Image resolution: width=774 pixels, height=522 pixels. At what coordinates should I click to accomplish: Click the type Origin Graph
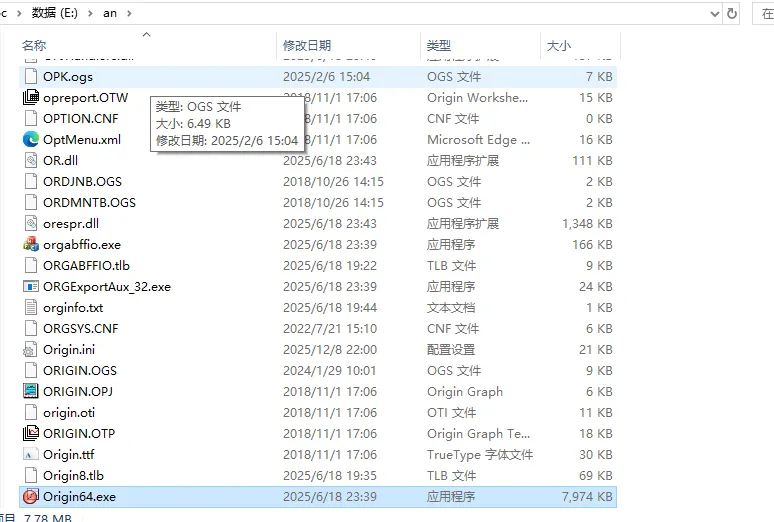click(x=465, y=392)
